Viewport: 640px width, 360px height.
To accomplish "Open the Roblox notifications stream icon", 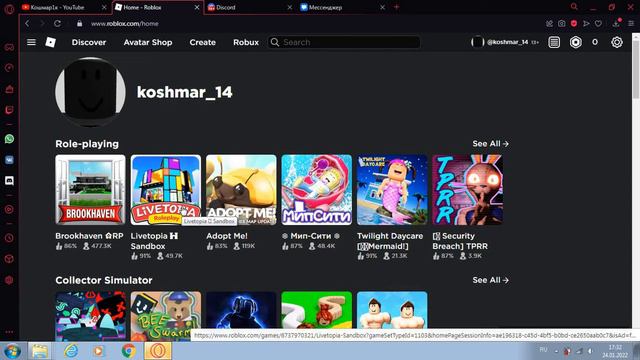I will click(554, 42).
